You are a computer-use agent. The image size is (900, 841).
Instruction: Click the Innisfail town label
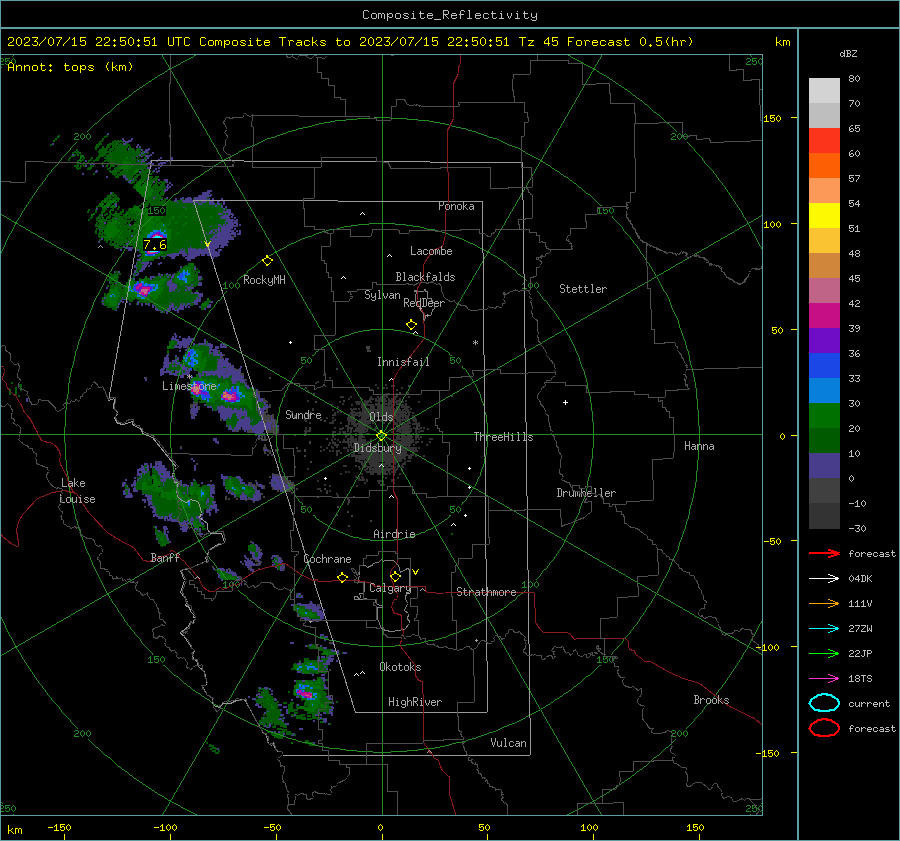403,362
